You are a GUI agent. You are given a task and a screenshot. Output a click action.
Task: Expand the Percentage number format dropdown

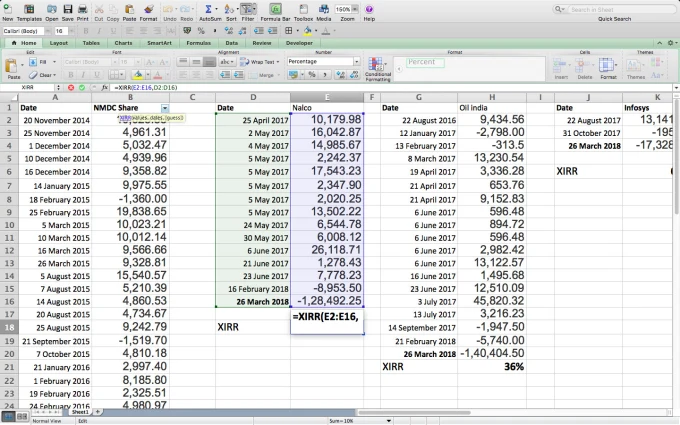pos(356,62)
